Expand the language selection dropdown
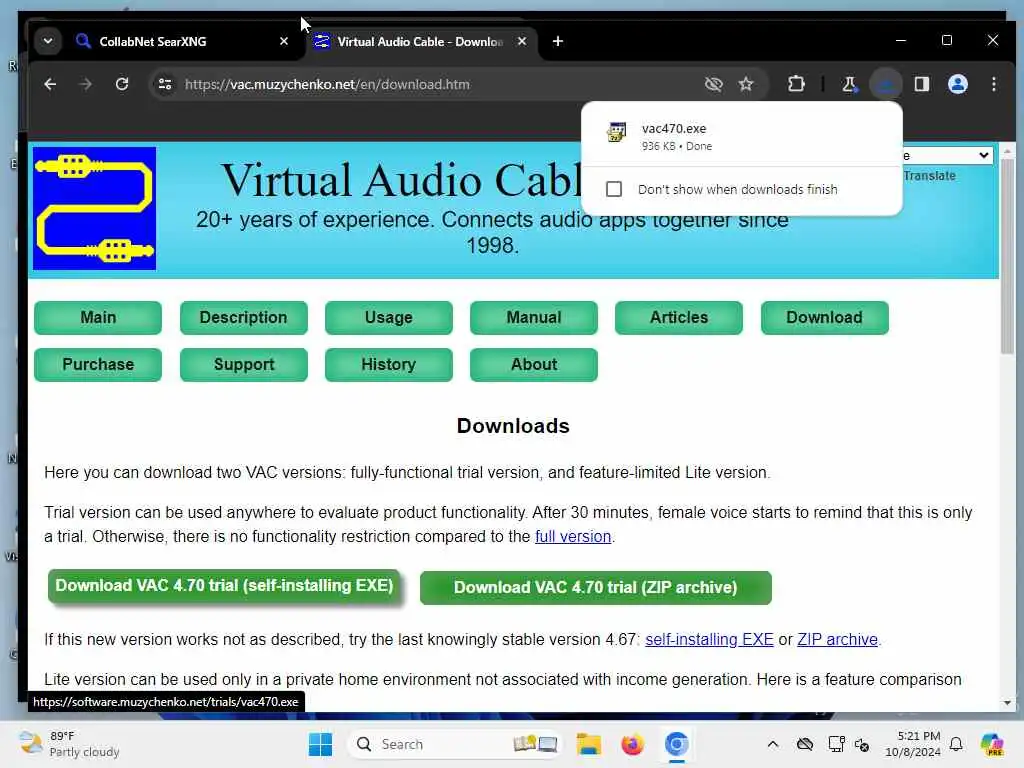This screenshot has height=768, width=1024. click(x=948, y=155)
